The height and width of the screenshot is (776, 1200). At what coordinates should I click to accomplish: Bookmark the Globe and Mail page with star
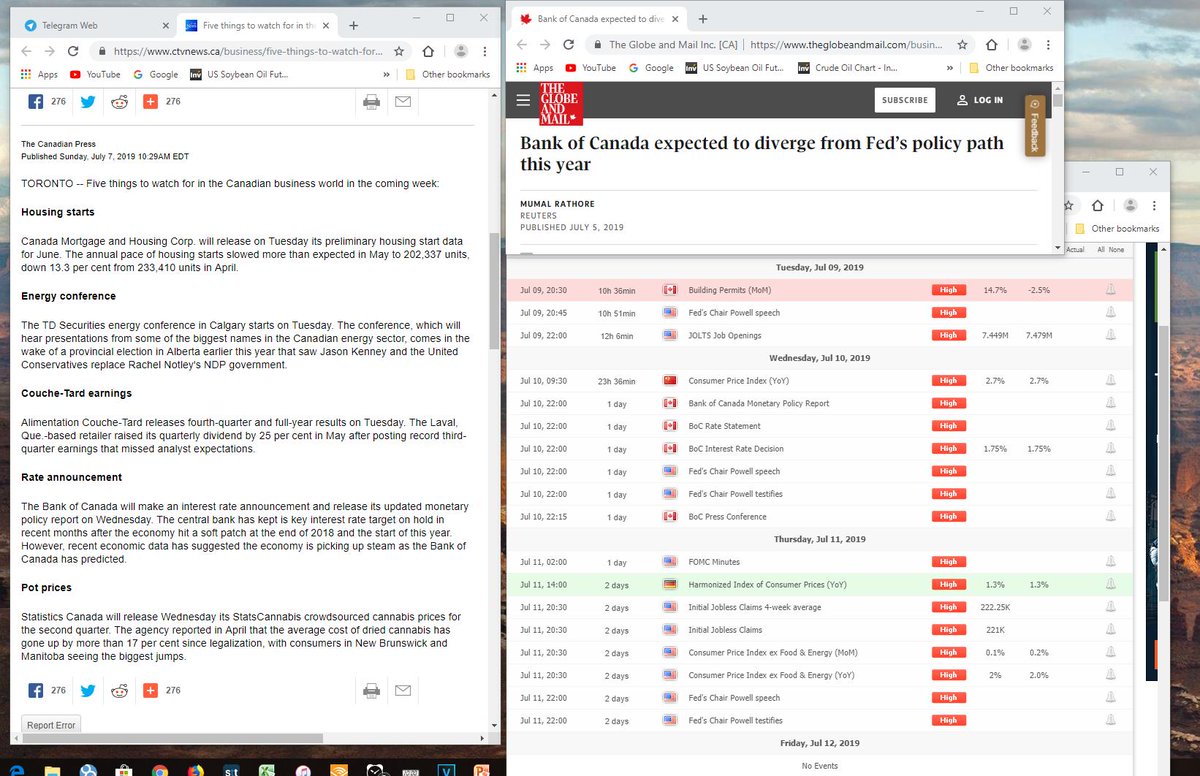pyautogui.click(x=962, y=45)
